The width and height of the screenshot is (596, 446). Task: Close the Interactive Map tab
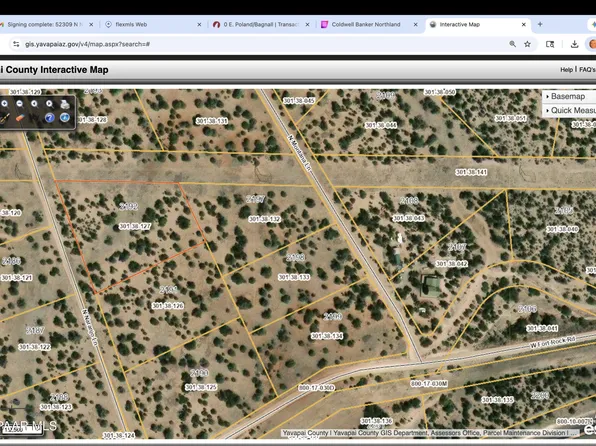tap(523, 24)
